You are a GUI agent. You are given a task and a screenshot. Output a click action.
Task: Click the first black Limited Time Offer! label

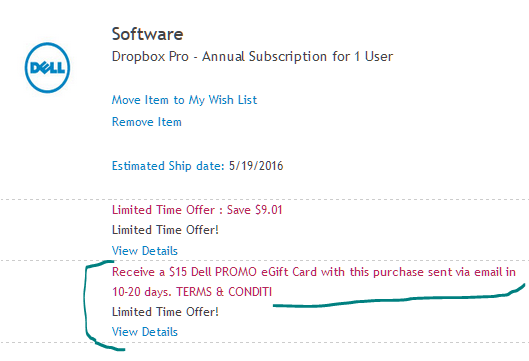(x=165, y=230)
